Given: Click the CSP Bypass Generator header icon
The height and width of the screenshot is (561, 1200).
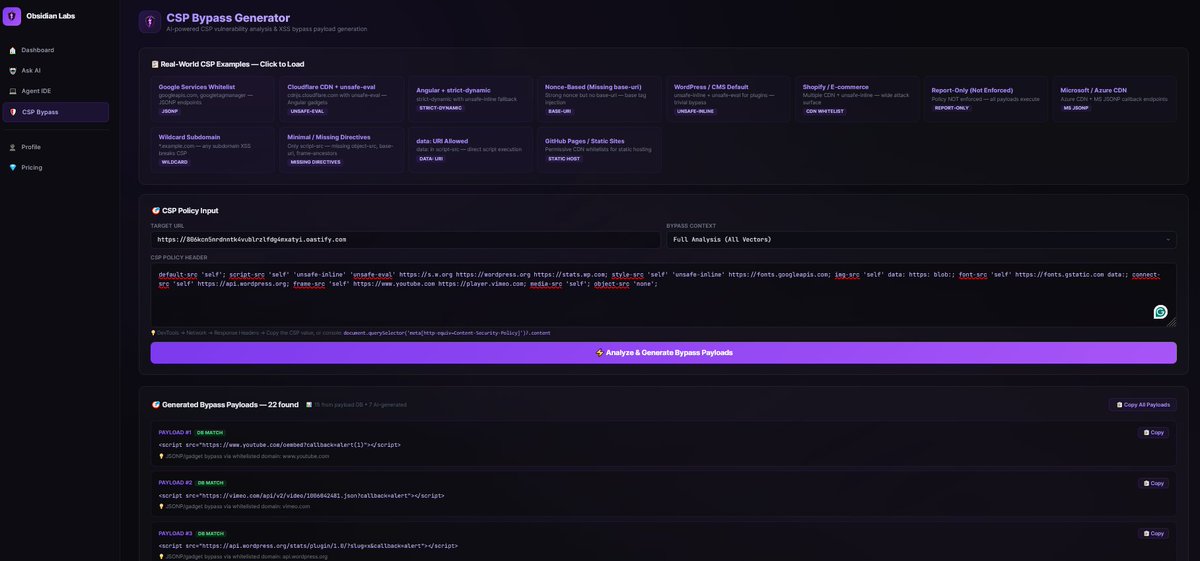Looking at the screenshot, I should (x=149, y=22).
